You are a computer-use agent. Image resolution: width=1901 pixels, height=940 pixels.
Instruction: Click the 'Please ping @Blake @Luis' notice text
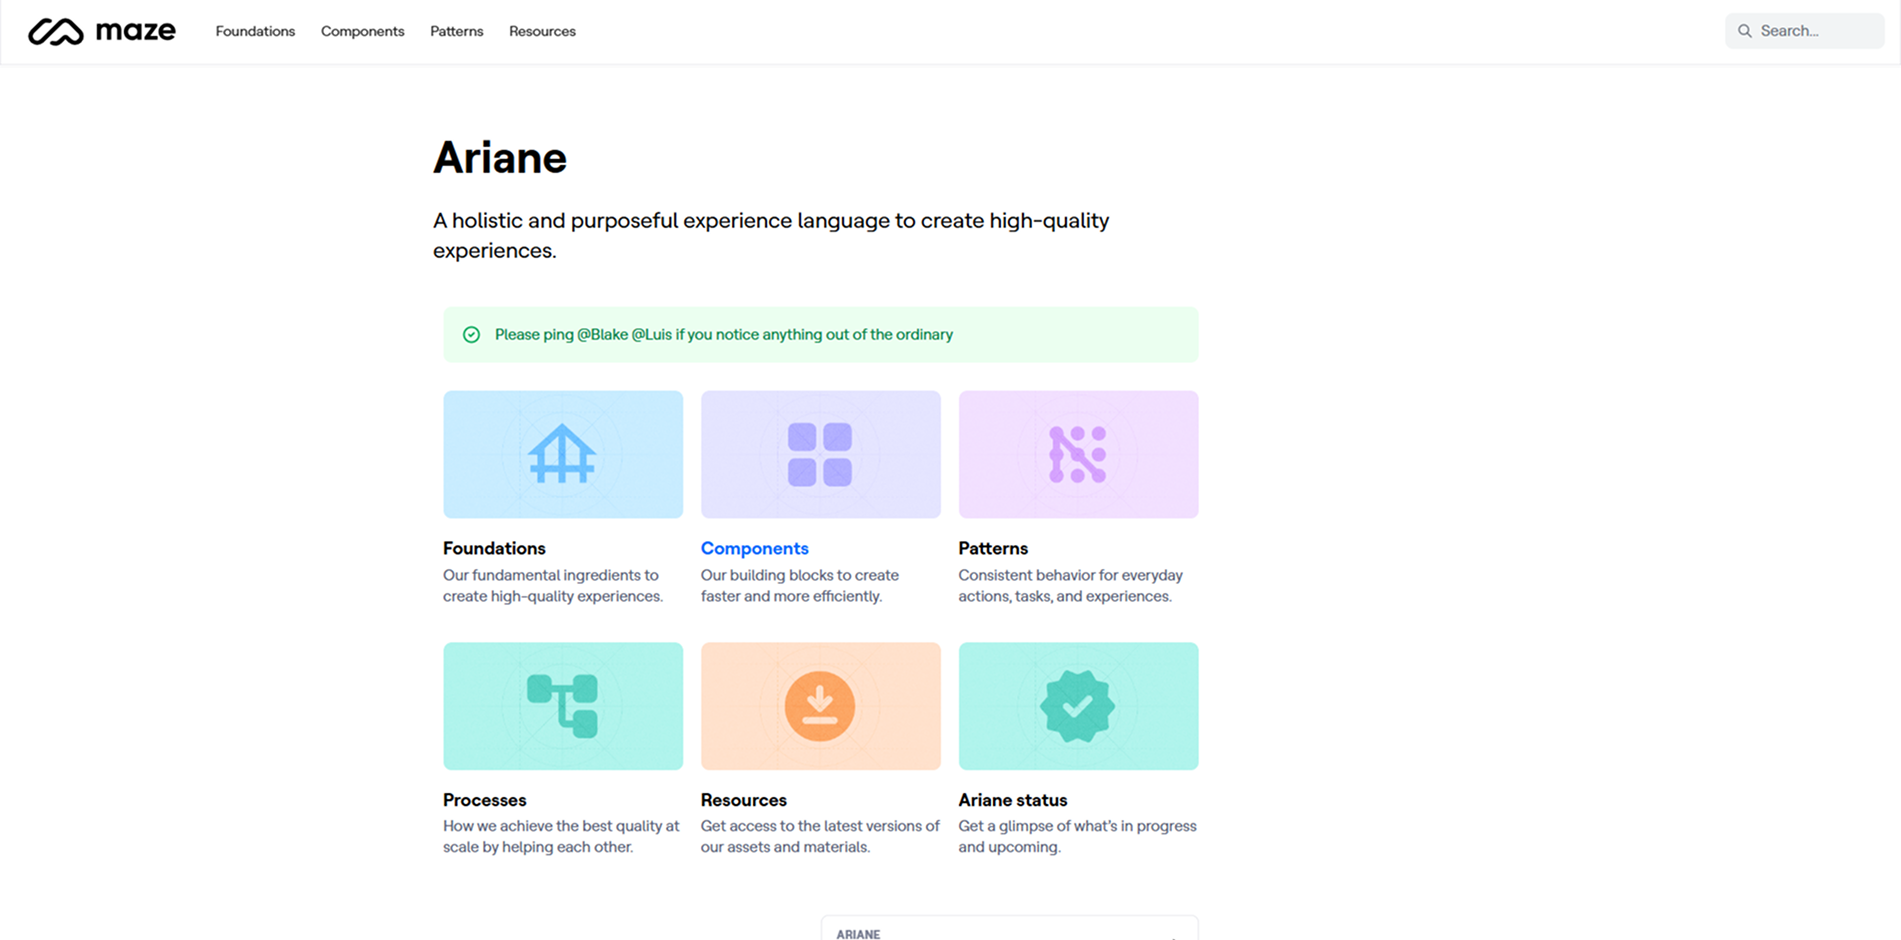724,335
